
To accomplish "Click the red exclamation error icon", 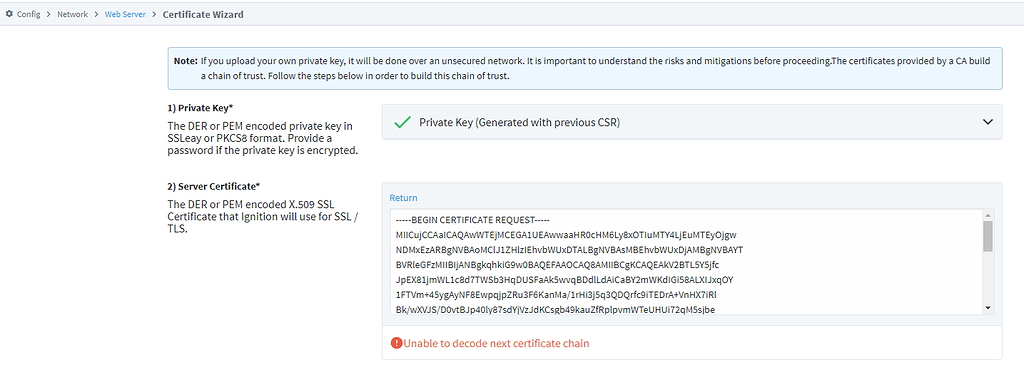I will [x=396, y=343].
